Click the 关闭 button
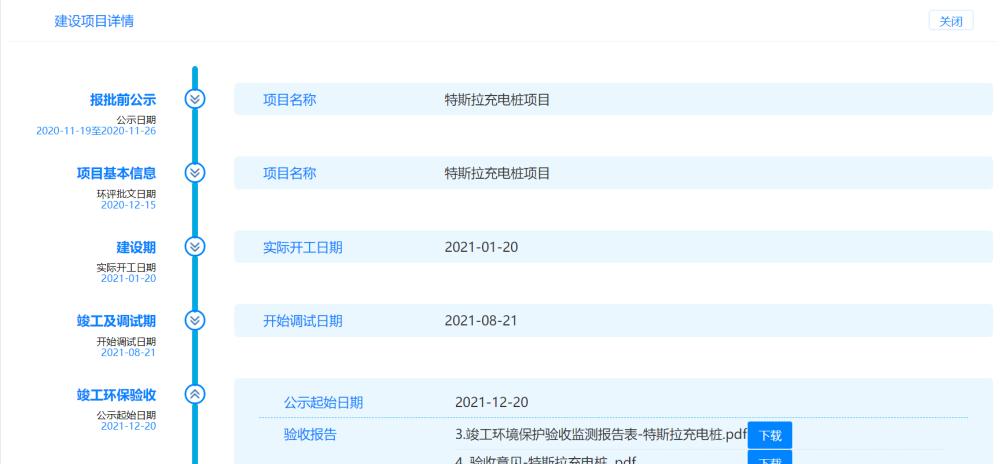 tap(950, 21)
